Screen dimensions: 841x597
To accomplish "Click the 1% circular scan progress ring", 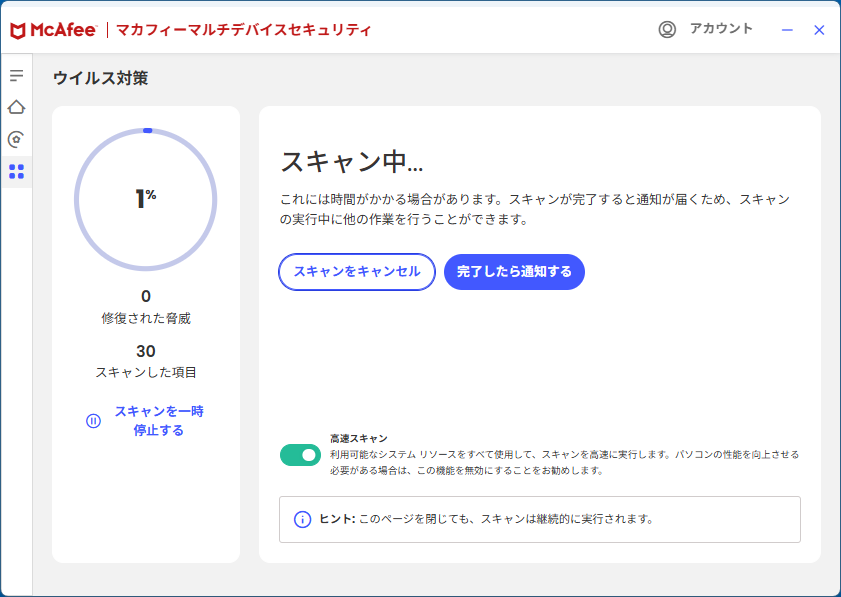I will pyautogui.click(x=146, y=199).
